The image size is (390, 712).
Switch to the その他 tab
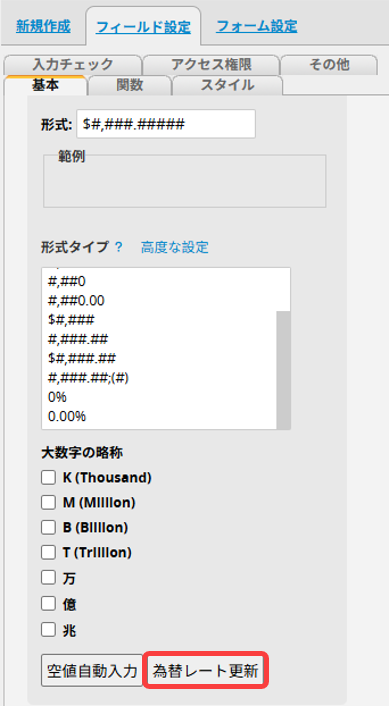coord(329,64)
